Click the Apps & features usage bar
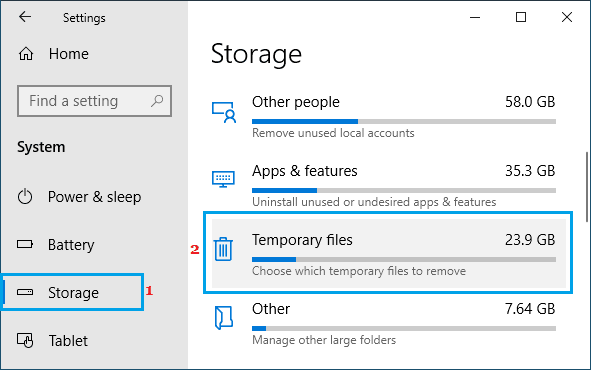Image resolution: width=591 pixels, height=370 pixels. pos(404,190)
